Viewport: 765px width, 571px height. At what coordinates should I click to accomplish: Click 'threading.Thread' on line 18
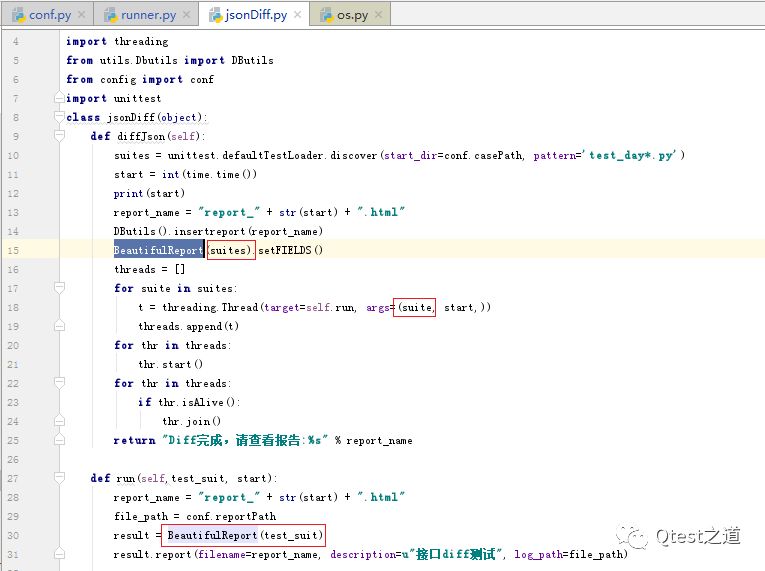pos(210,307)
